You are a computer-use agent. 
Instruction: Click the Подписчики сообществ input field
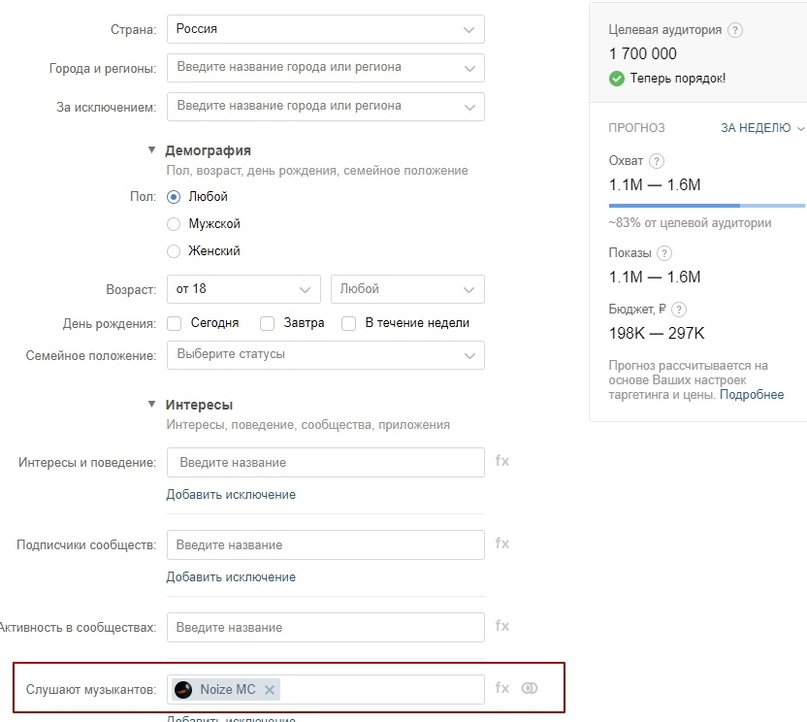tap(325, 545)
